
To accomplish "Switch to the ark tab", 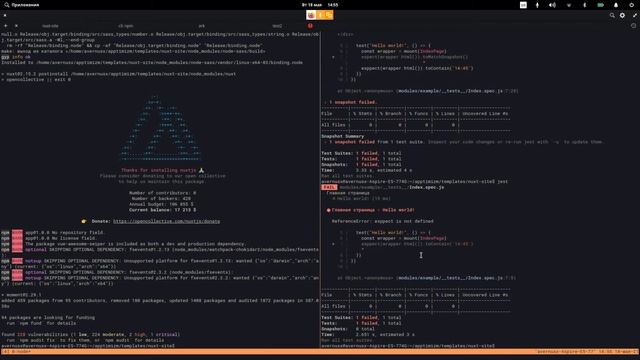I will [202, 26].
